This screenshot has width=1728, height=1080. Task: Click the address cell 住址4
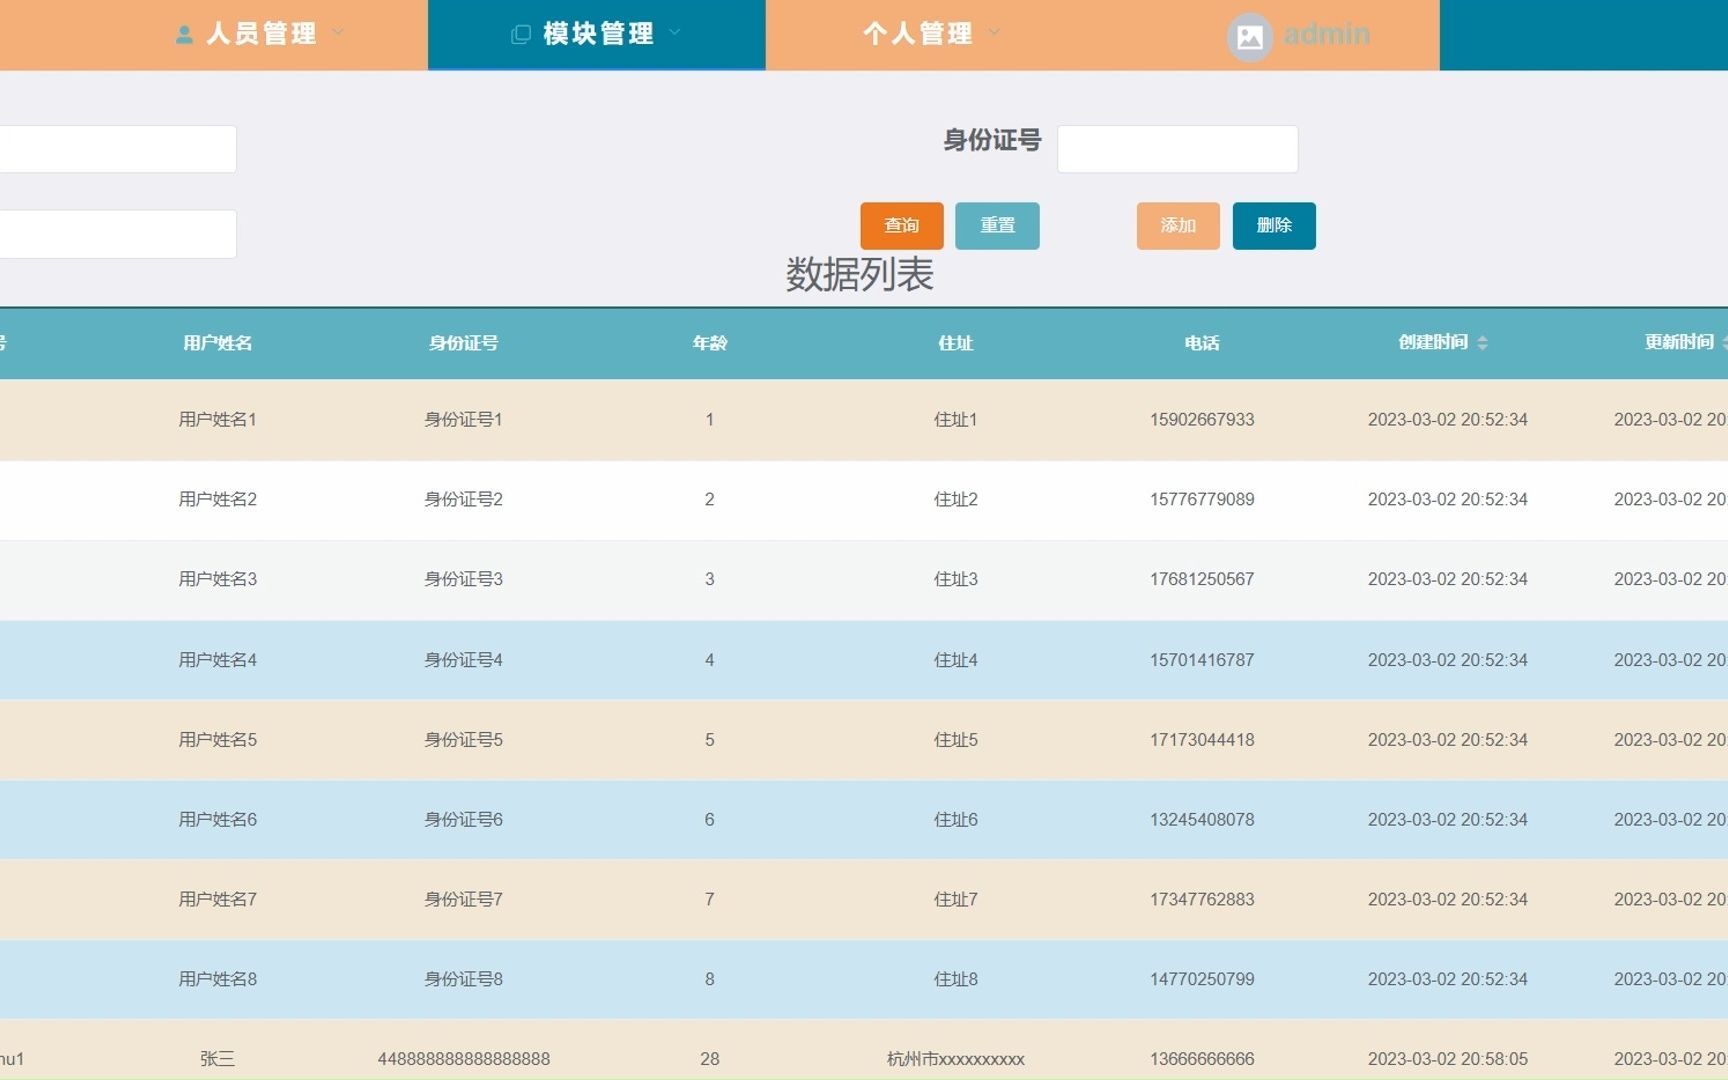tap(956, 660)
